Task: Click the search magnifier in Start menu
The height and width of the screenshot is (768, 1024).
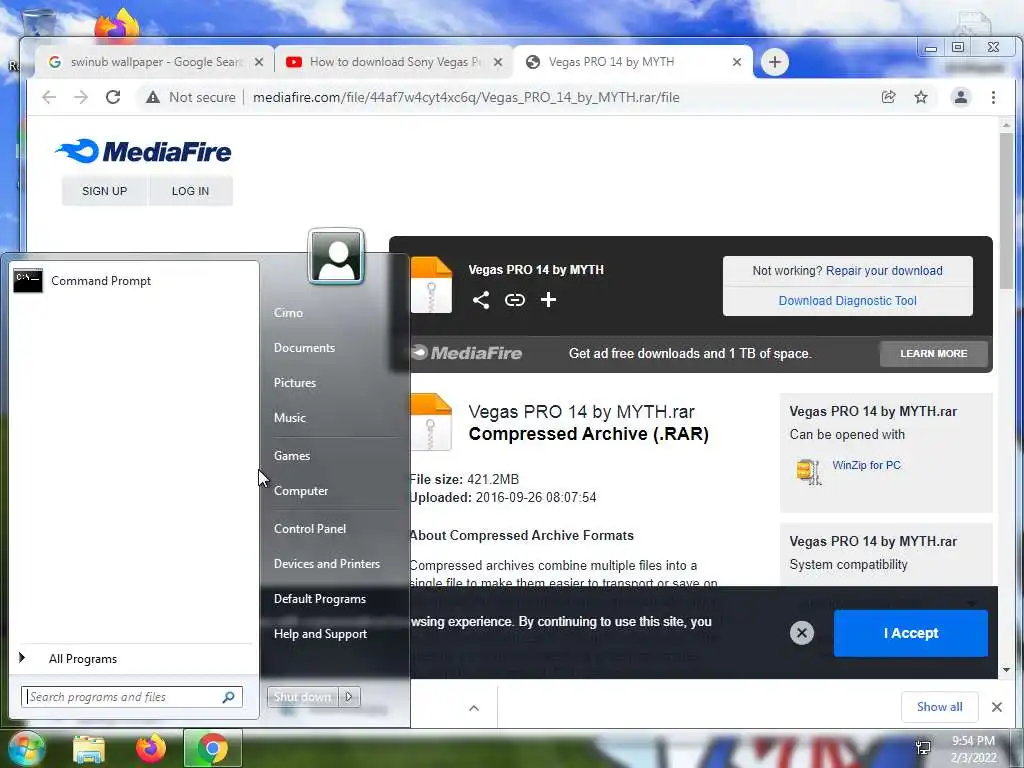Action: [x=229, y=697]
